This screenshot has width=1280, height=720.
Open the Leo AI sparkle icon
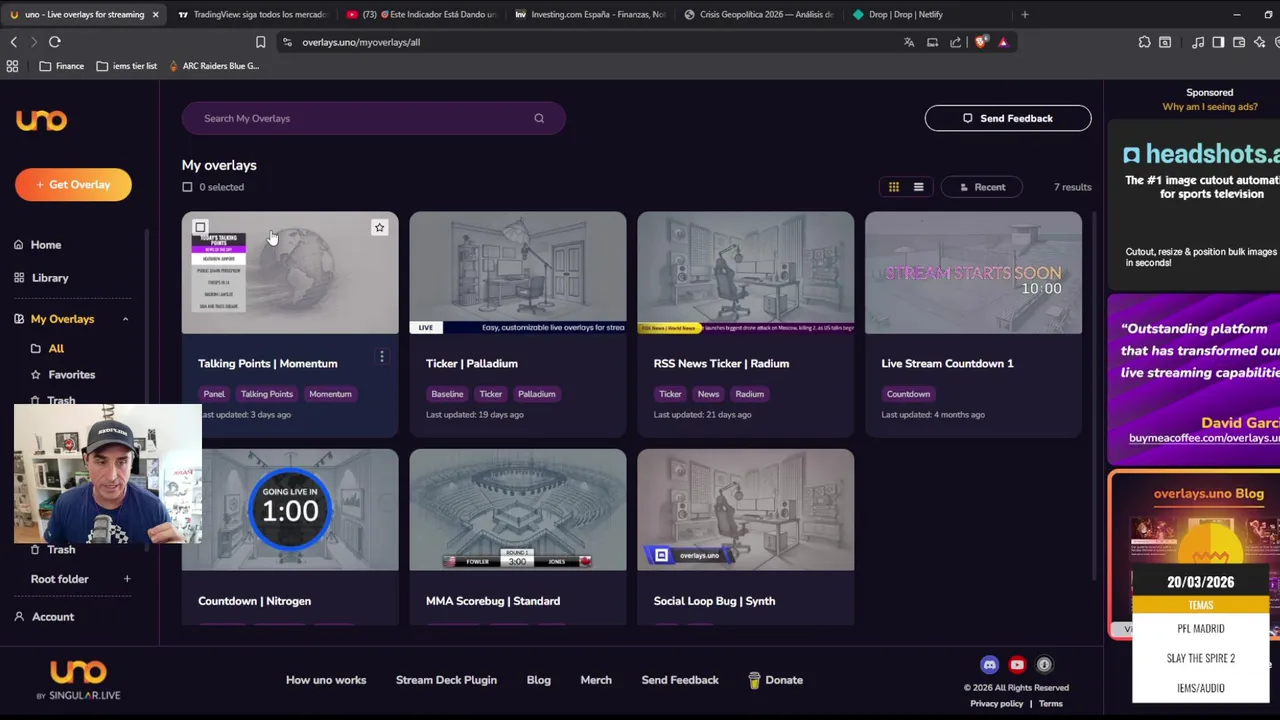tap(1260, 42)
